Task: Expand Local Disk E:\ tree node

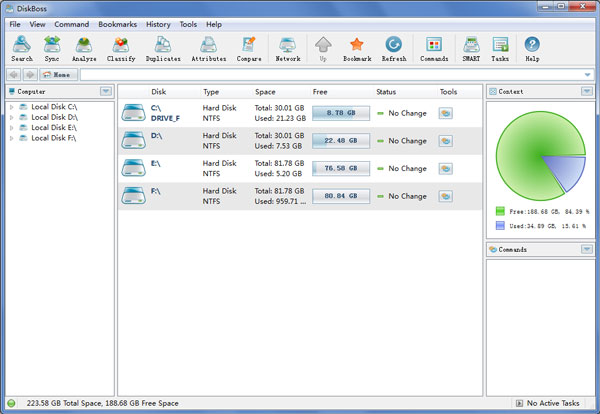Action: point(11,127)
